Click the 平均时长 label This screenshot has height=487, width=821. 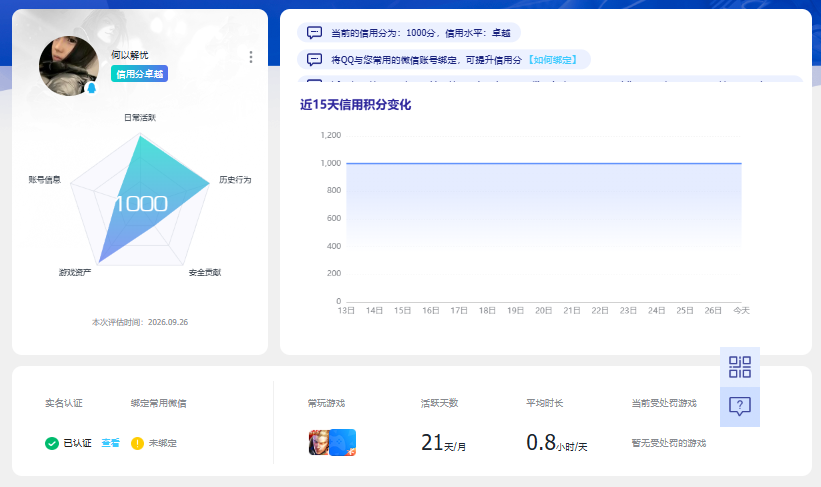[x=545, y=403]
